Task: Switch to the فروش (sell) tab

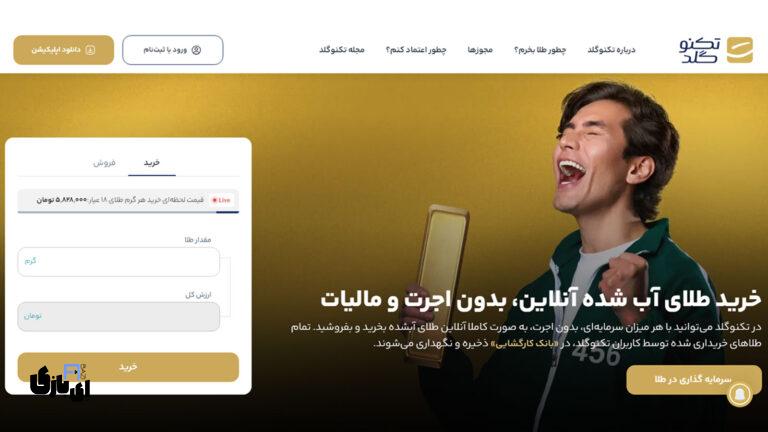Action: point(104,163)
